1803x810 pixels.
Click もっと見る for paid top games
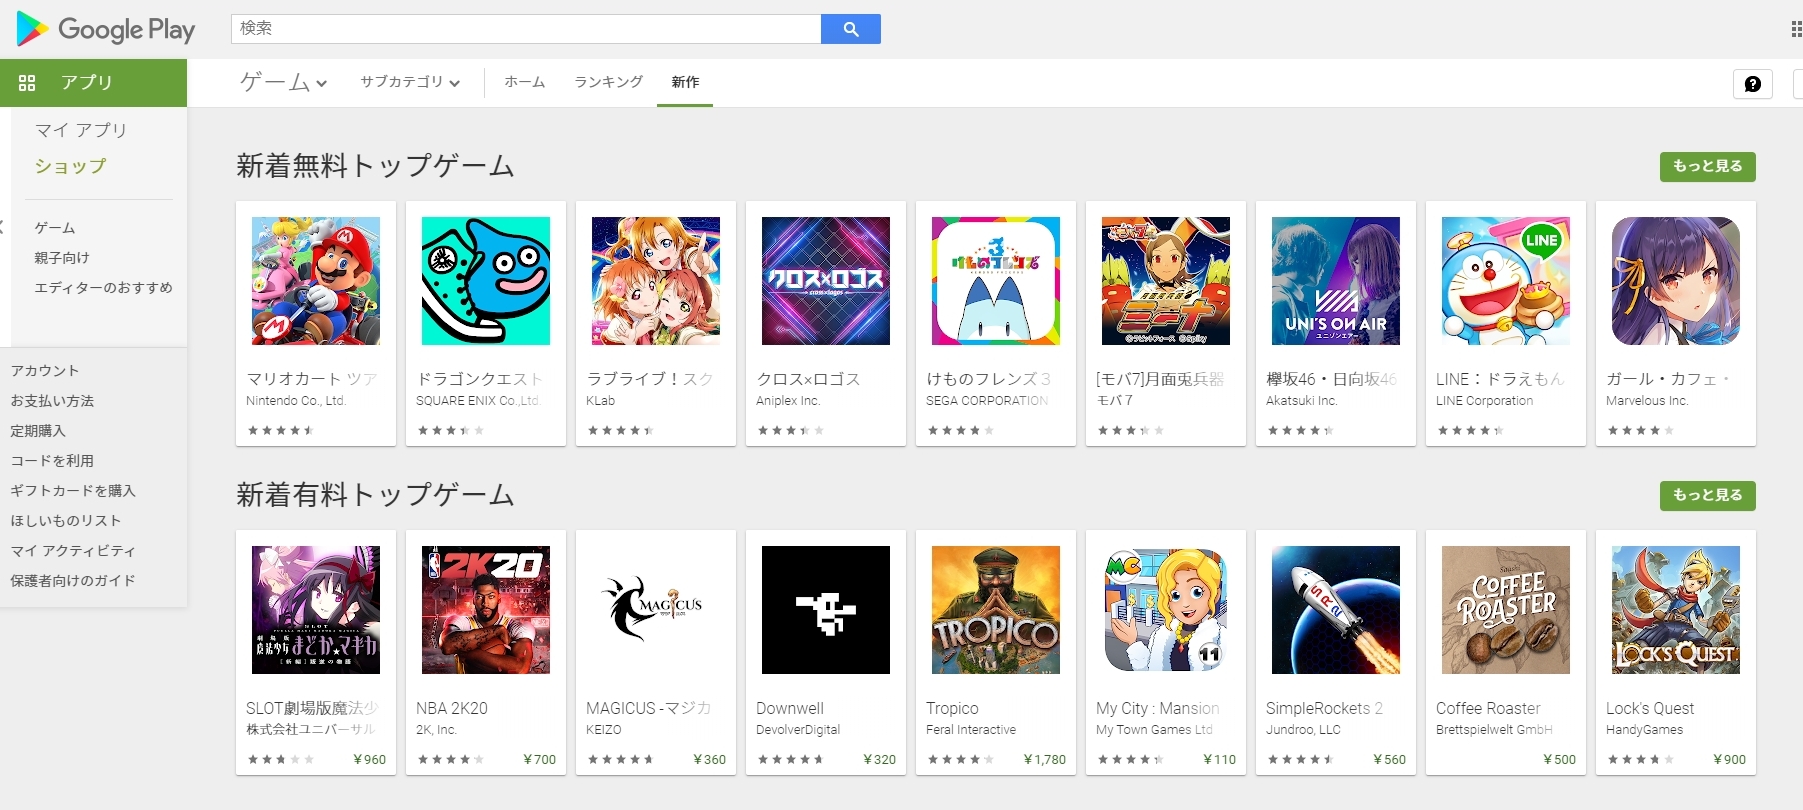pos(1708,495)
